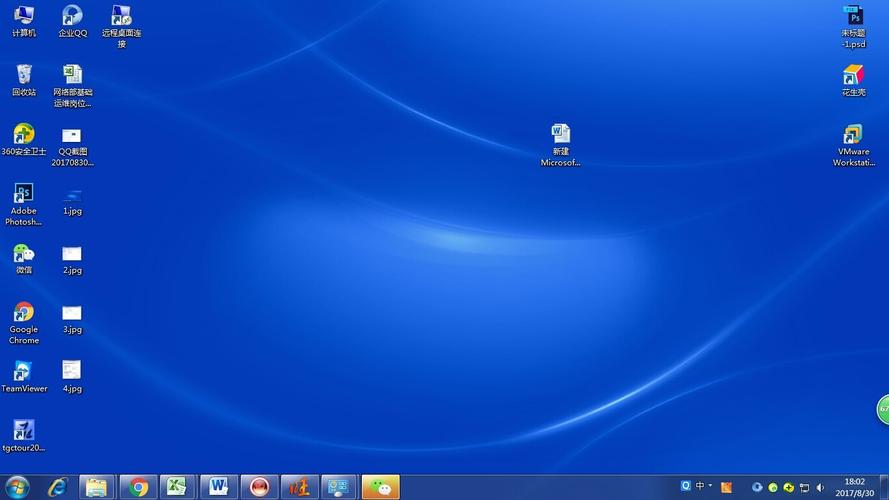This screenshot has width=889, height=500.
Task: Switch to the Excel taskbar window
Action: tap(178, 487)
